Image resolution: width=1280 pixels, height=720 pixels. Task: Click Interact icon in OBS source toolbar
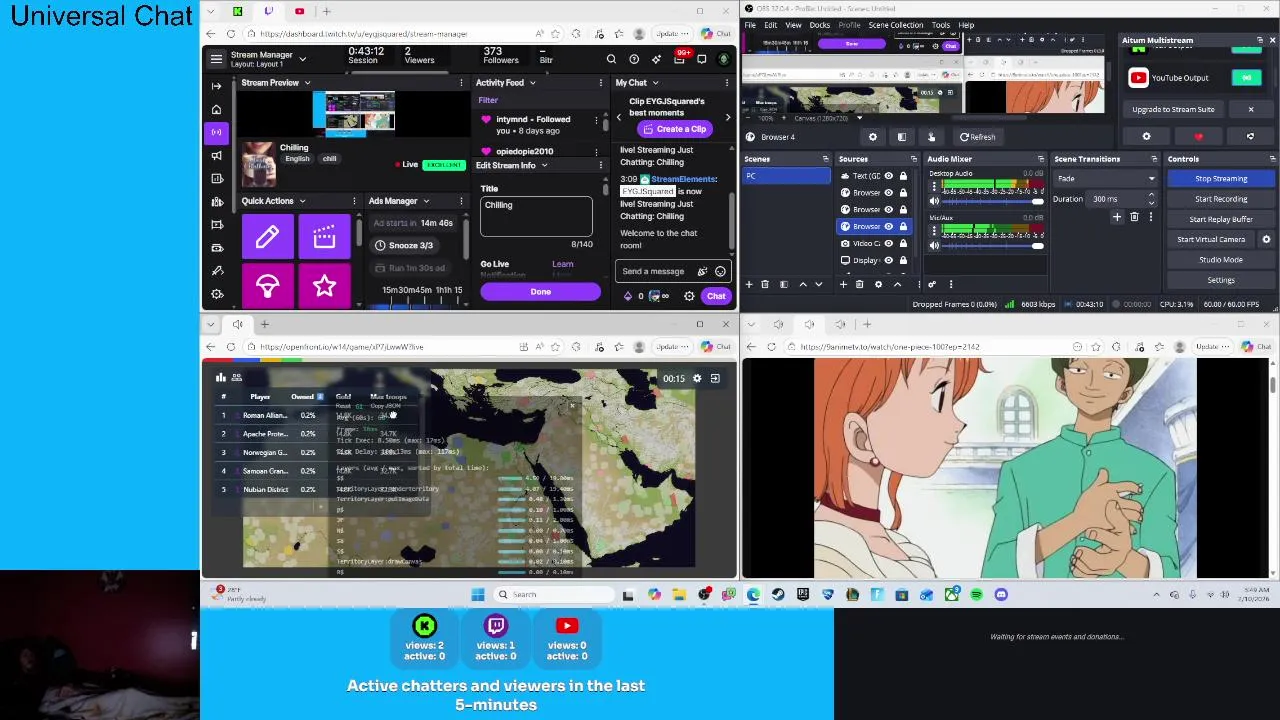pyautogui.click(x=931, y=137)
